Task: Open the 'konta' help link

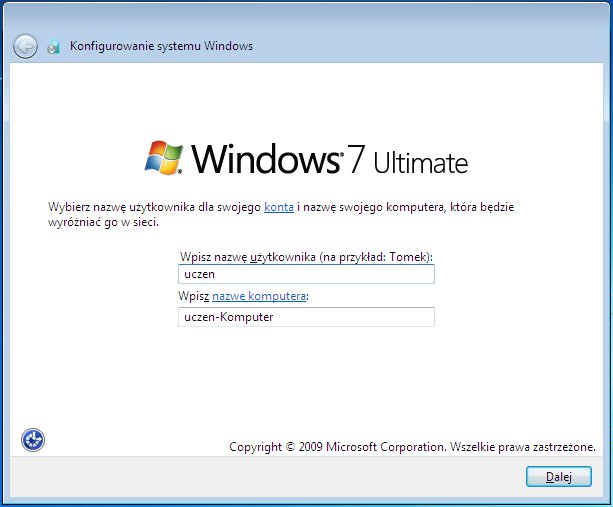Action: (x=279, y=207)
